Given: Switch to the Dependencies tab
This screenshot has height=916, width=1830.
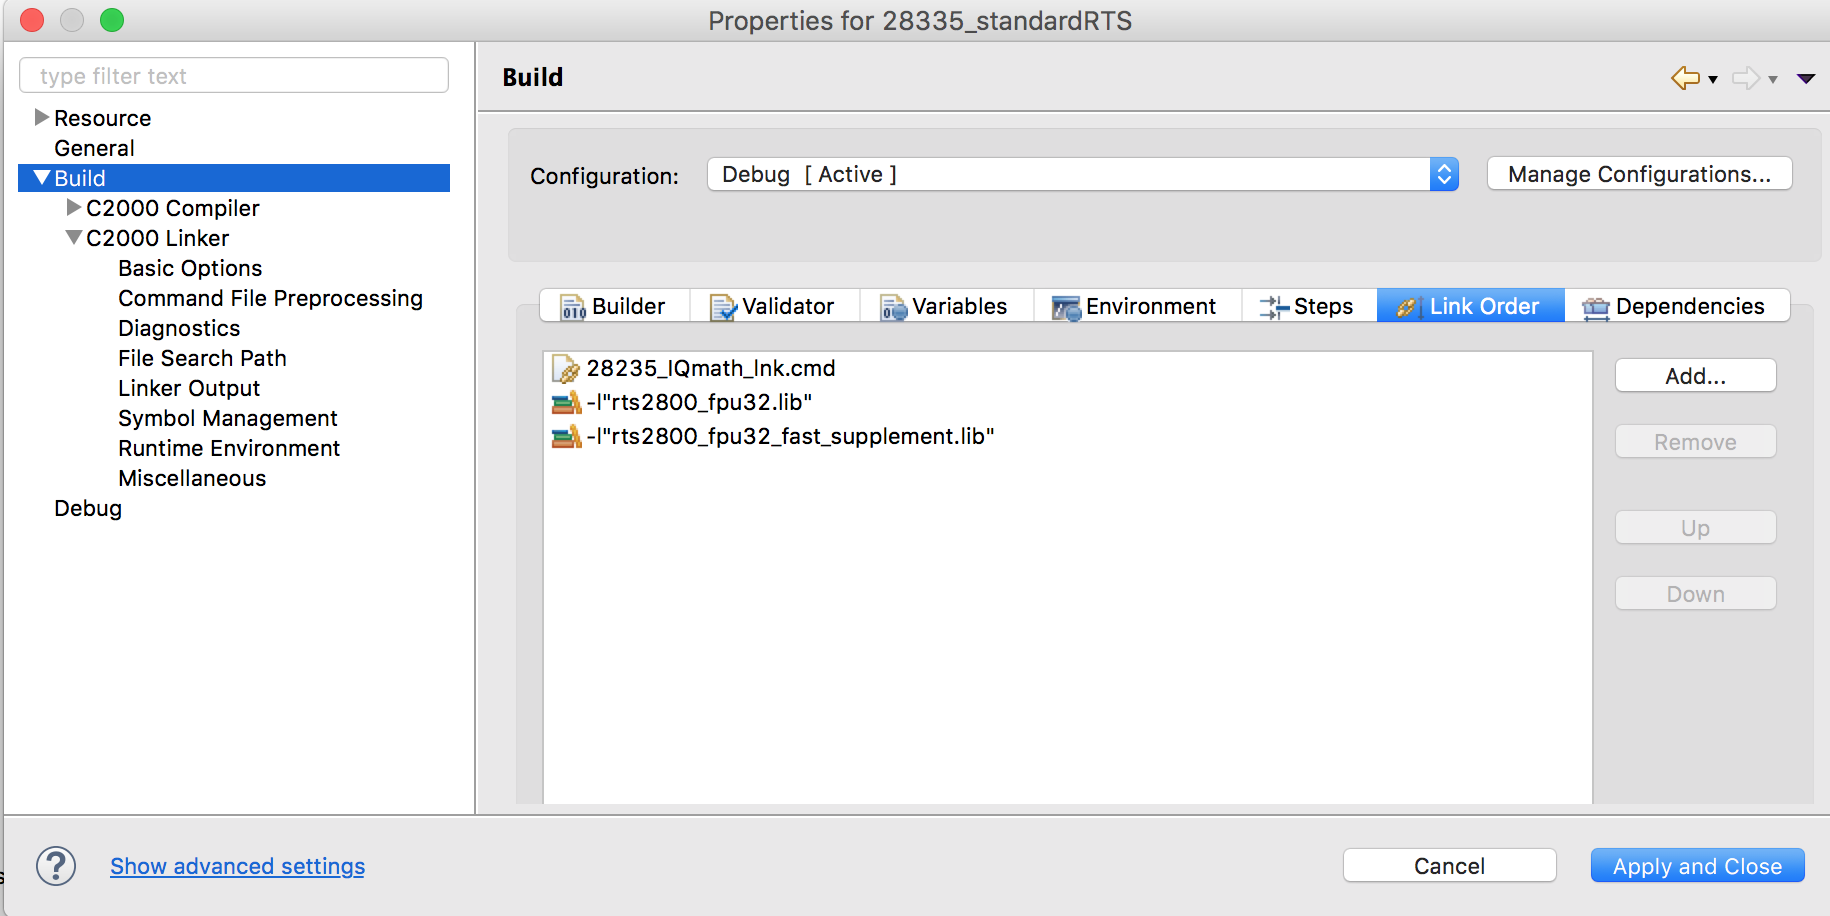Looking at the screenshot, I should click(1676, 306).
